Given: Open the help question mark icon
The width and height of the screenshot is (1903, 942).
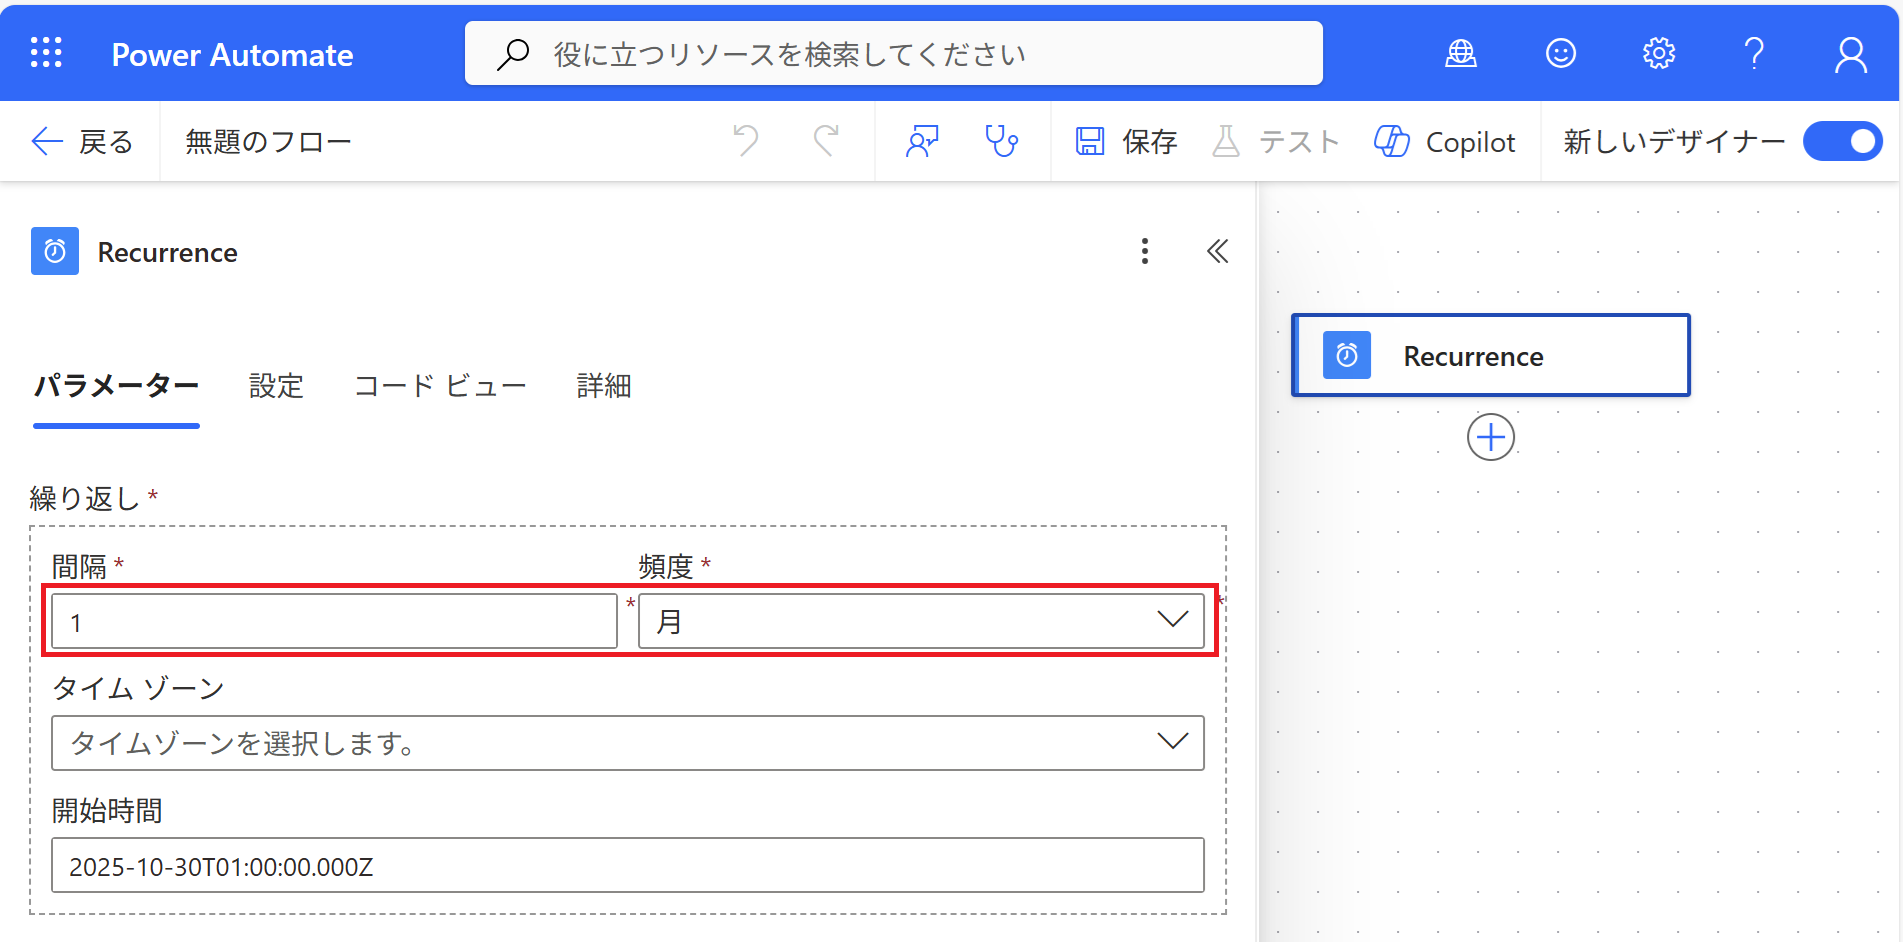Looking at the screenshot, I should click(x=1754, y=53).
